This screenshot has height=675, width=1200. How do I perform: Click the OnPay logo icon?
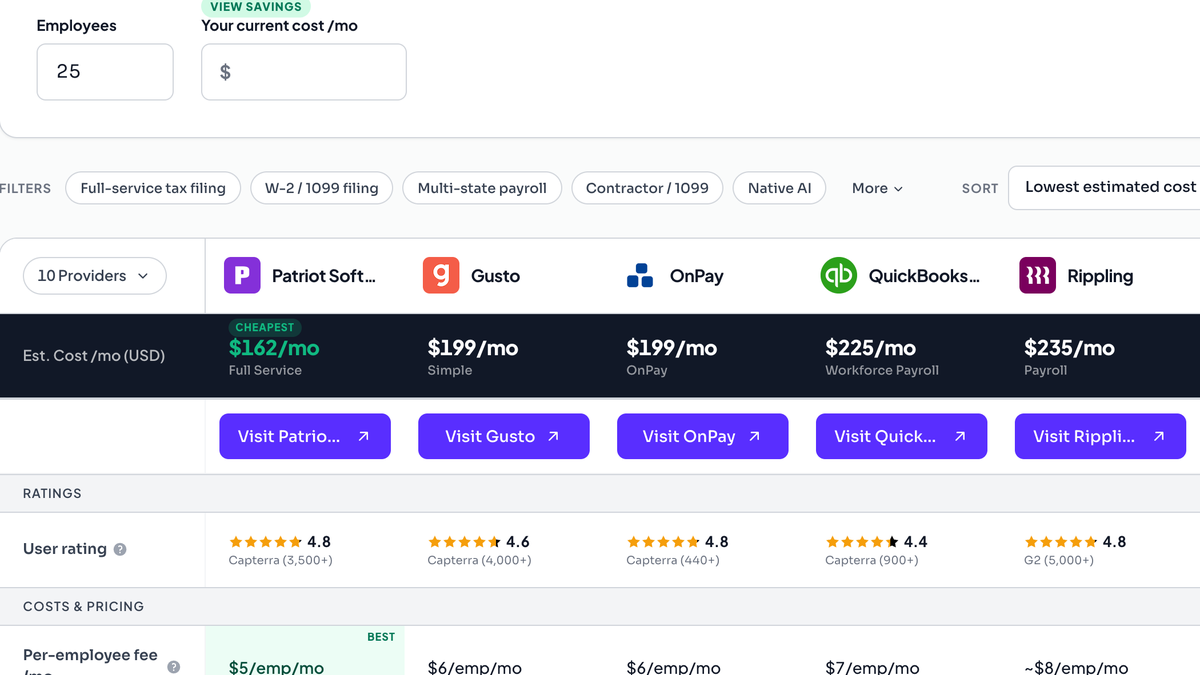click(x=640, y=275)
